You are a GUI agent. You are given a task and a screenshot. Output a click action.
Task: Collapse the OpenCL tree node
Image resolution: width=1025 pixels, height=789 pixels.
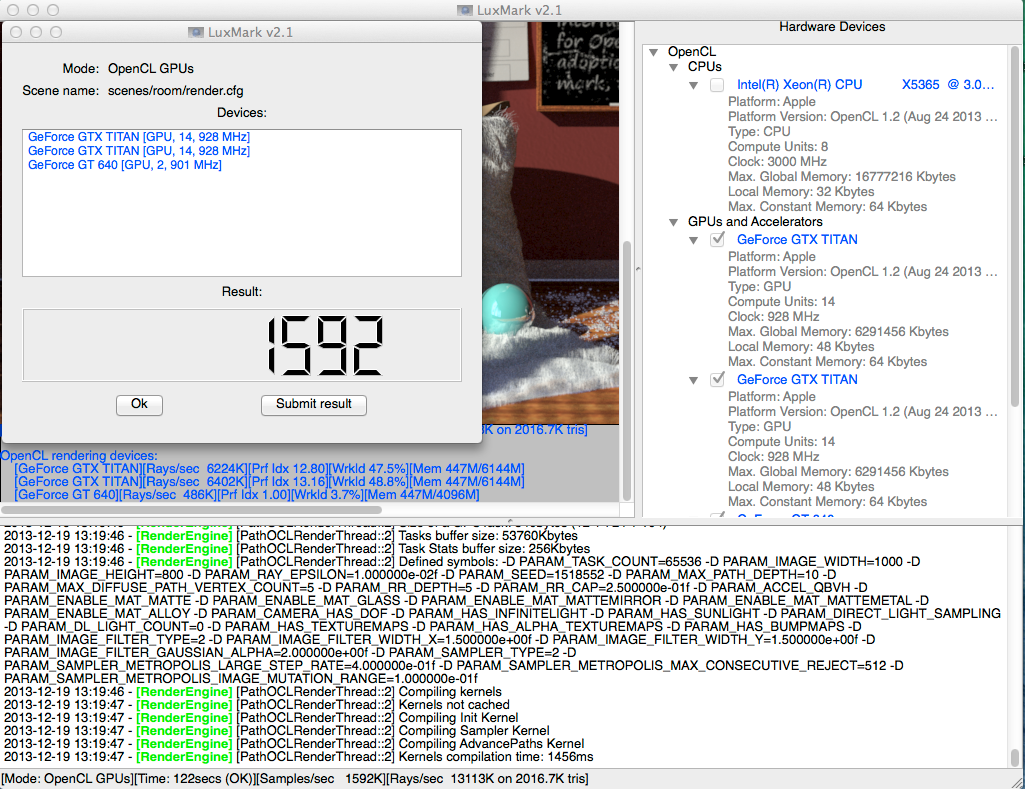click(x=654, y=52)
